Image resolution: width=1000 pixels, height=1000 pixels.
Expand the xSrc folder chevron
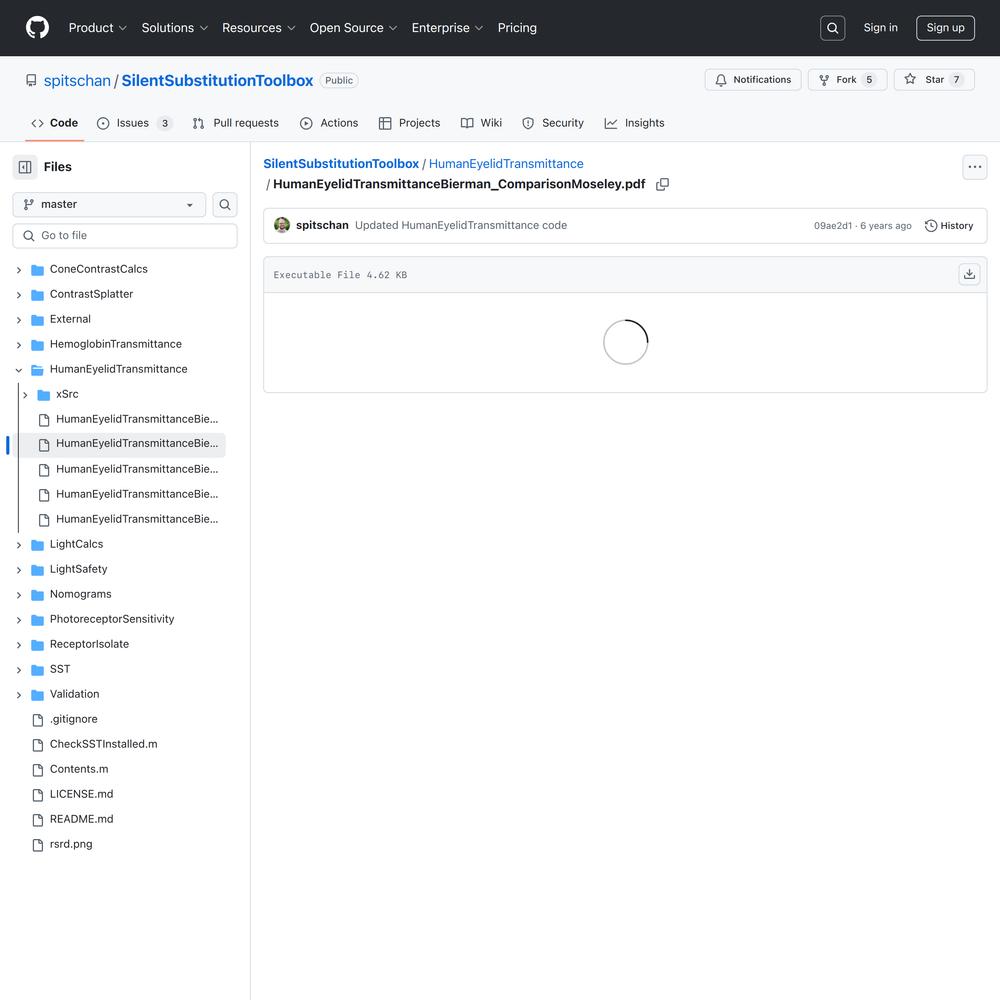pyautogui.click(x=25, y=395)
